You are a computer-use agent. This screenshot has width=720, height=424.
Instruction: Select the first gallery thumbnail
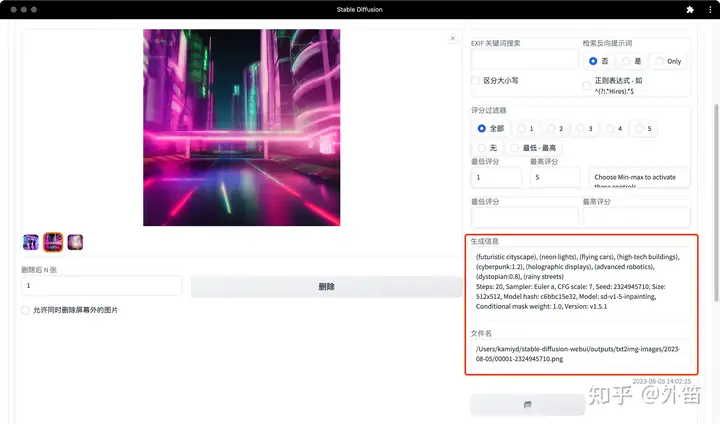click(x=31, y=242)
